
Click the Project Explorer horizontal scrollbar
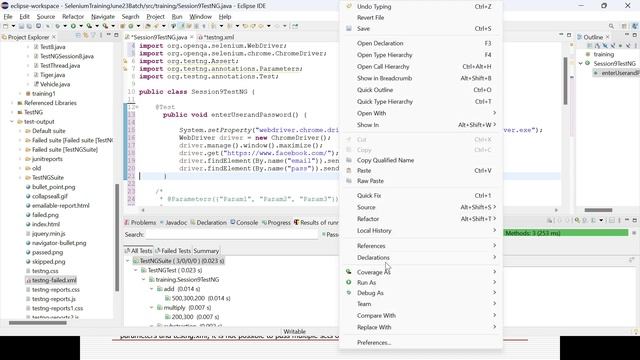pyautogui.click(x=38, y=323)
